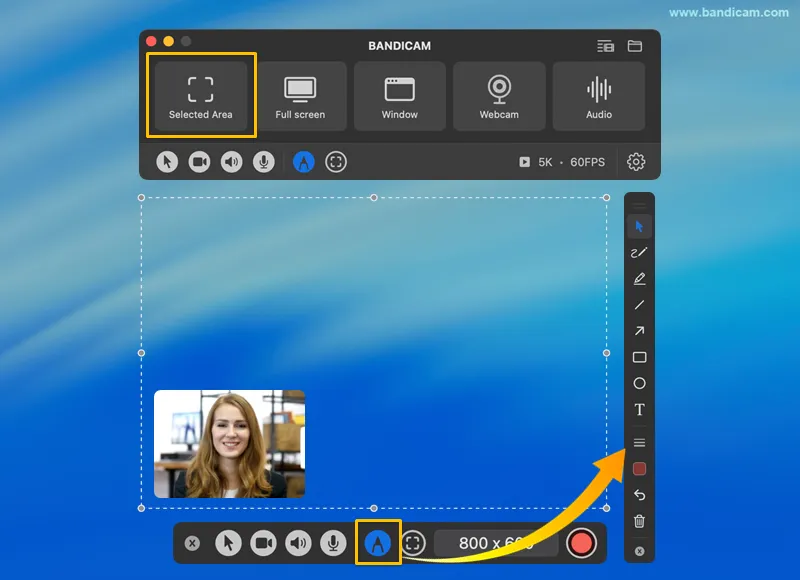
Task: Click the red close button of Bandicam
Action: tap(151, 41)
